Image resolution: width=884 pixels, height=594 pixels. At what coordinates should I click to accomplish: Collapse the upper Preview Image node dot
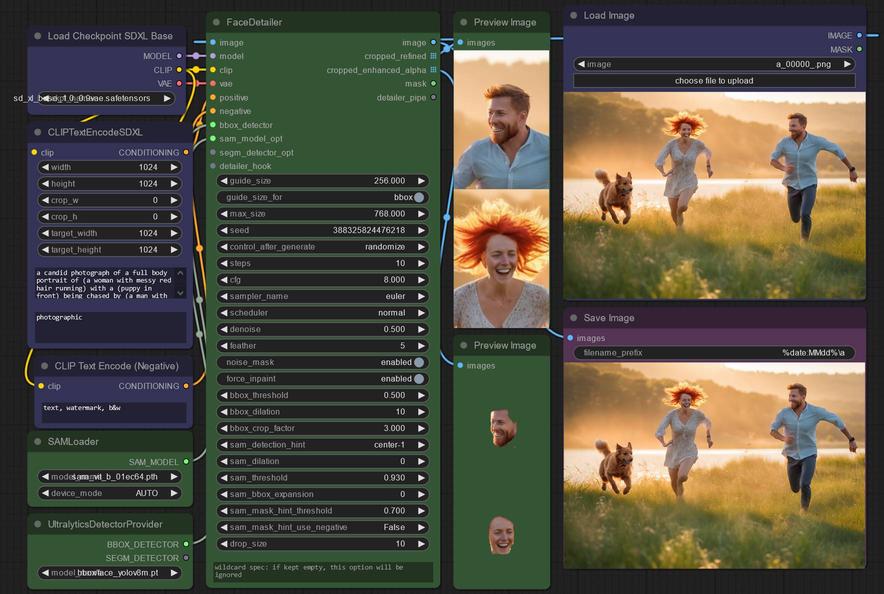pyautogui.click(x=463, y=23)
